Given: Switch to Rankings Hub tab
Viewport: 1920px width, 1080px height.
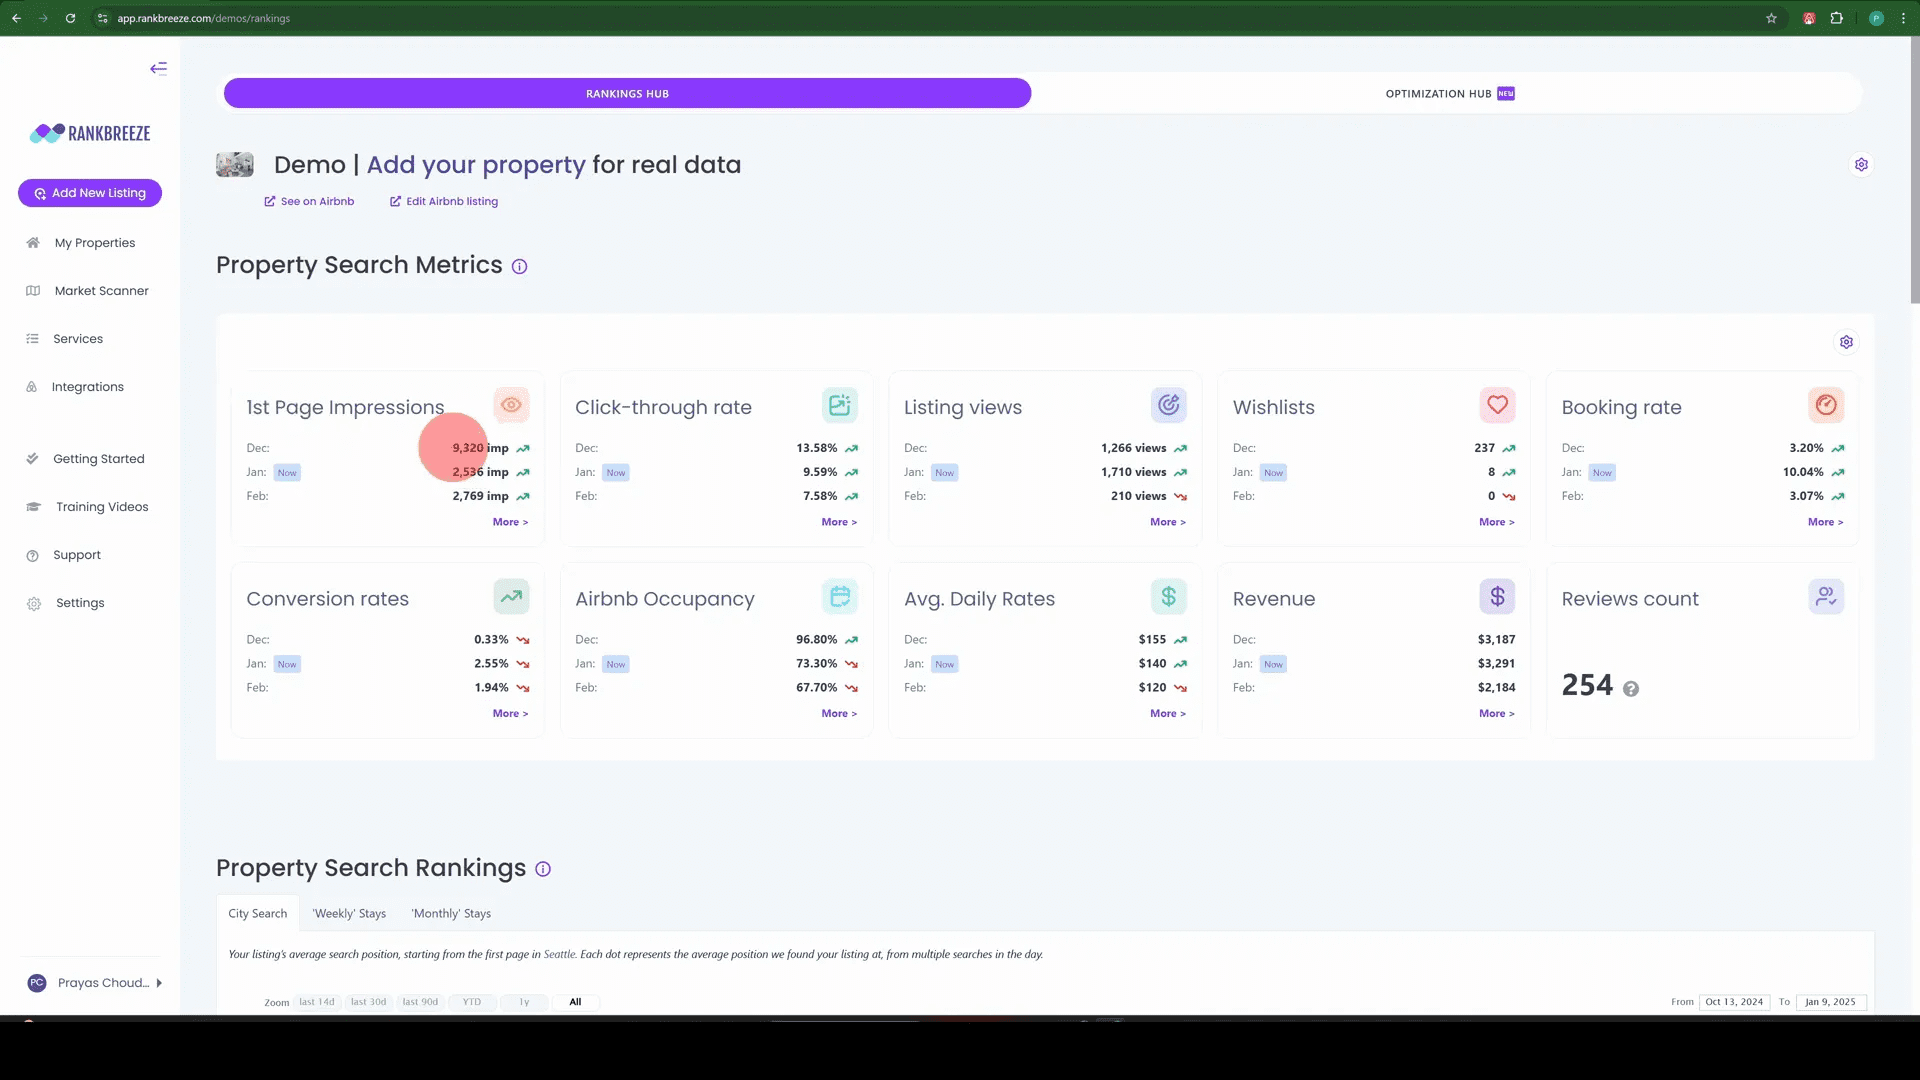Looking at the screenshot, I should point(627,93).
